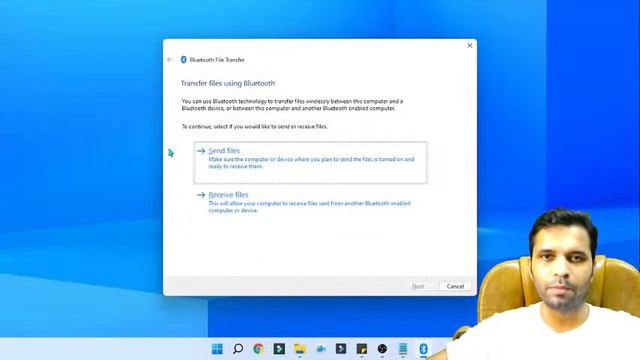Click the heading 'Transfer files using Bluetooth'
The width and height of the screenshot is (640, 360).
click(x=228, y=83)
